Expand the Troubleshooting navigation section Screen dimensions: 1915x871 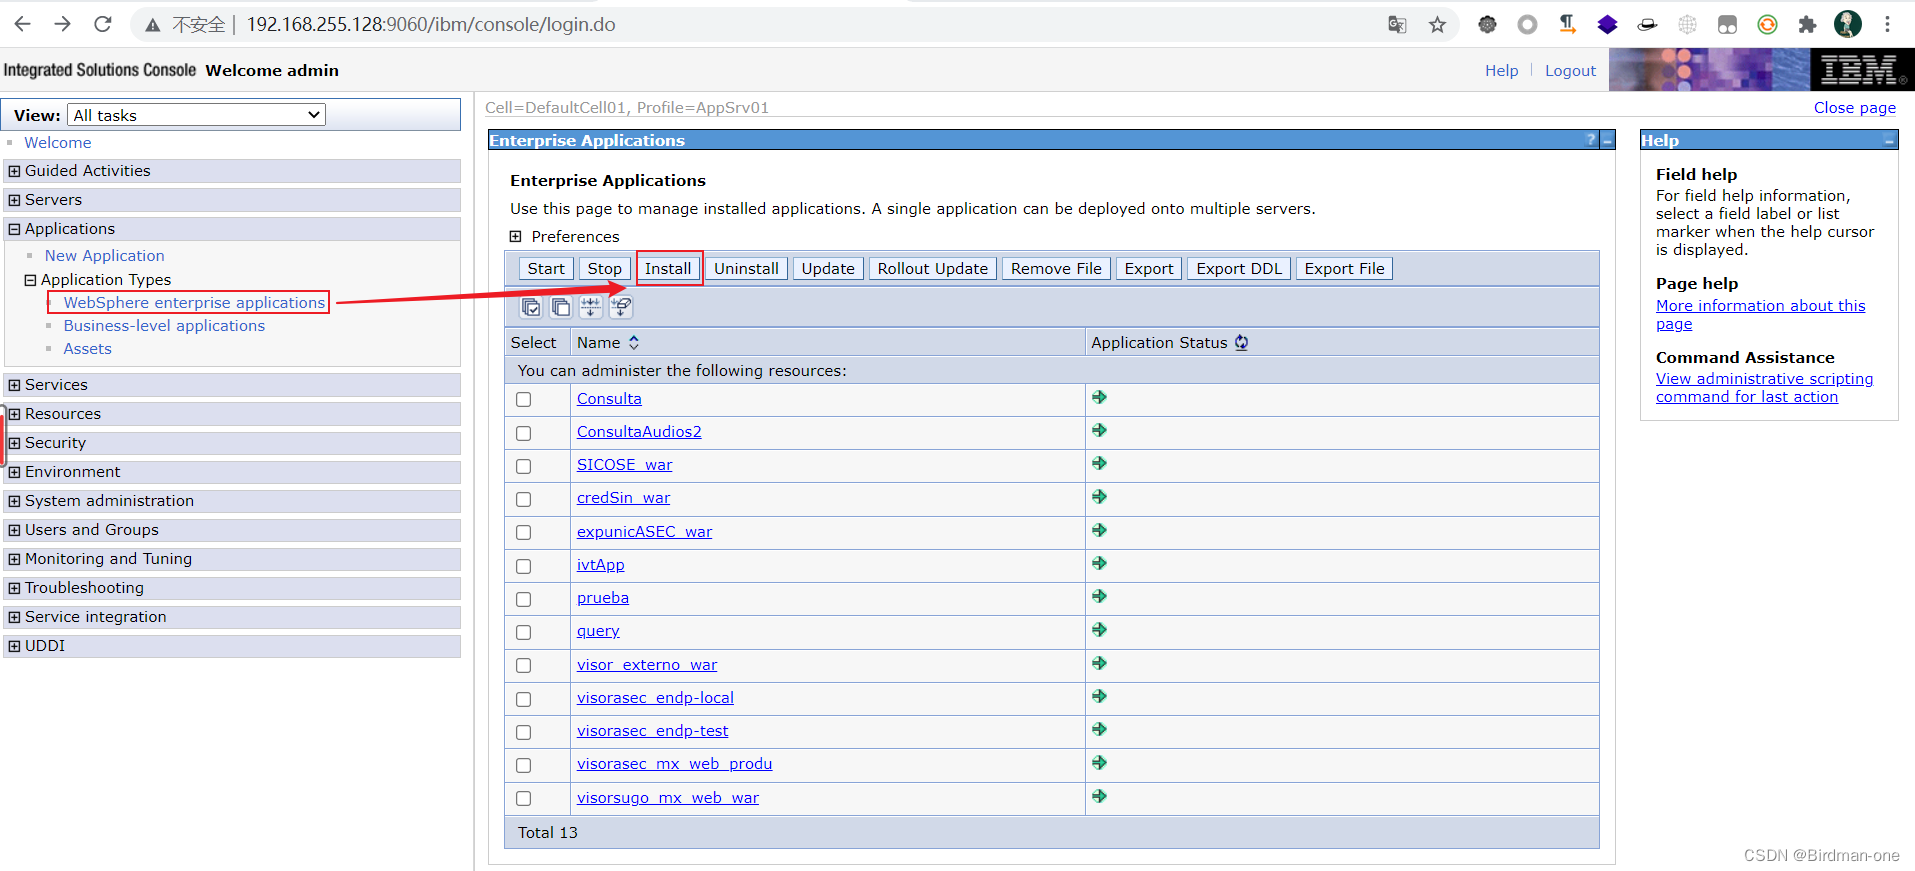[x=14, y=588]
